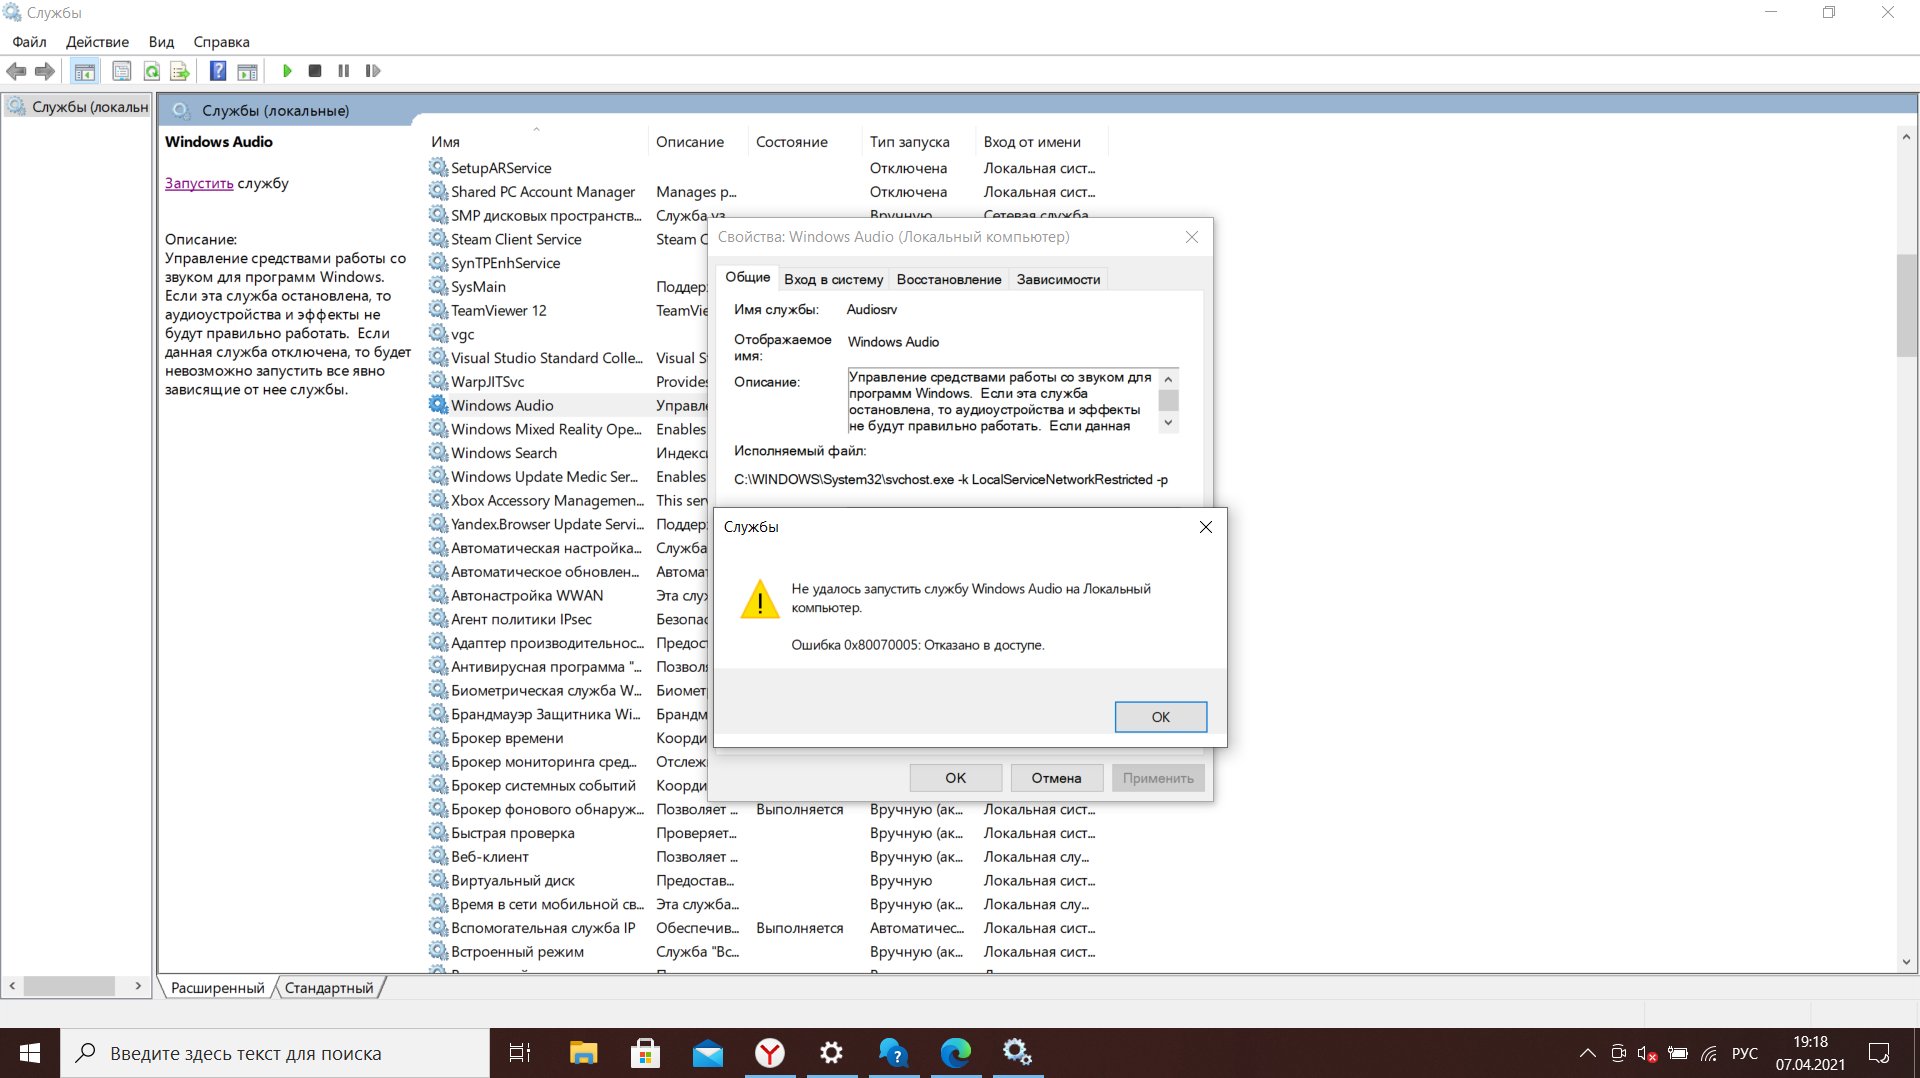Open the Mail app from taskbar
Image resolution: width=1920 pixels, height=1078 pixels.
coord(707,1053)
